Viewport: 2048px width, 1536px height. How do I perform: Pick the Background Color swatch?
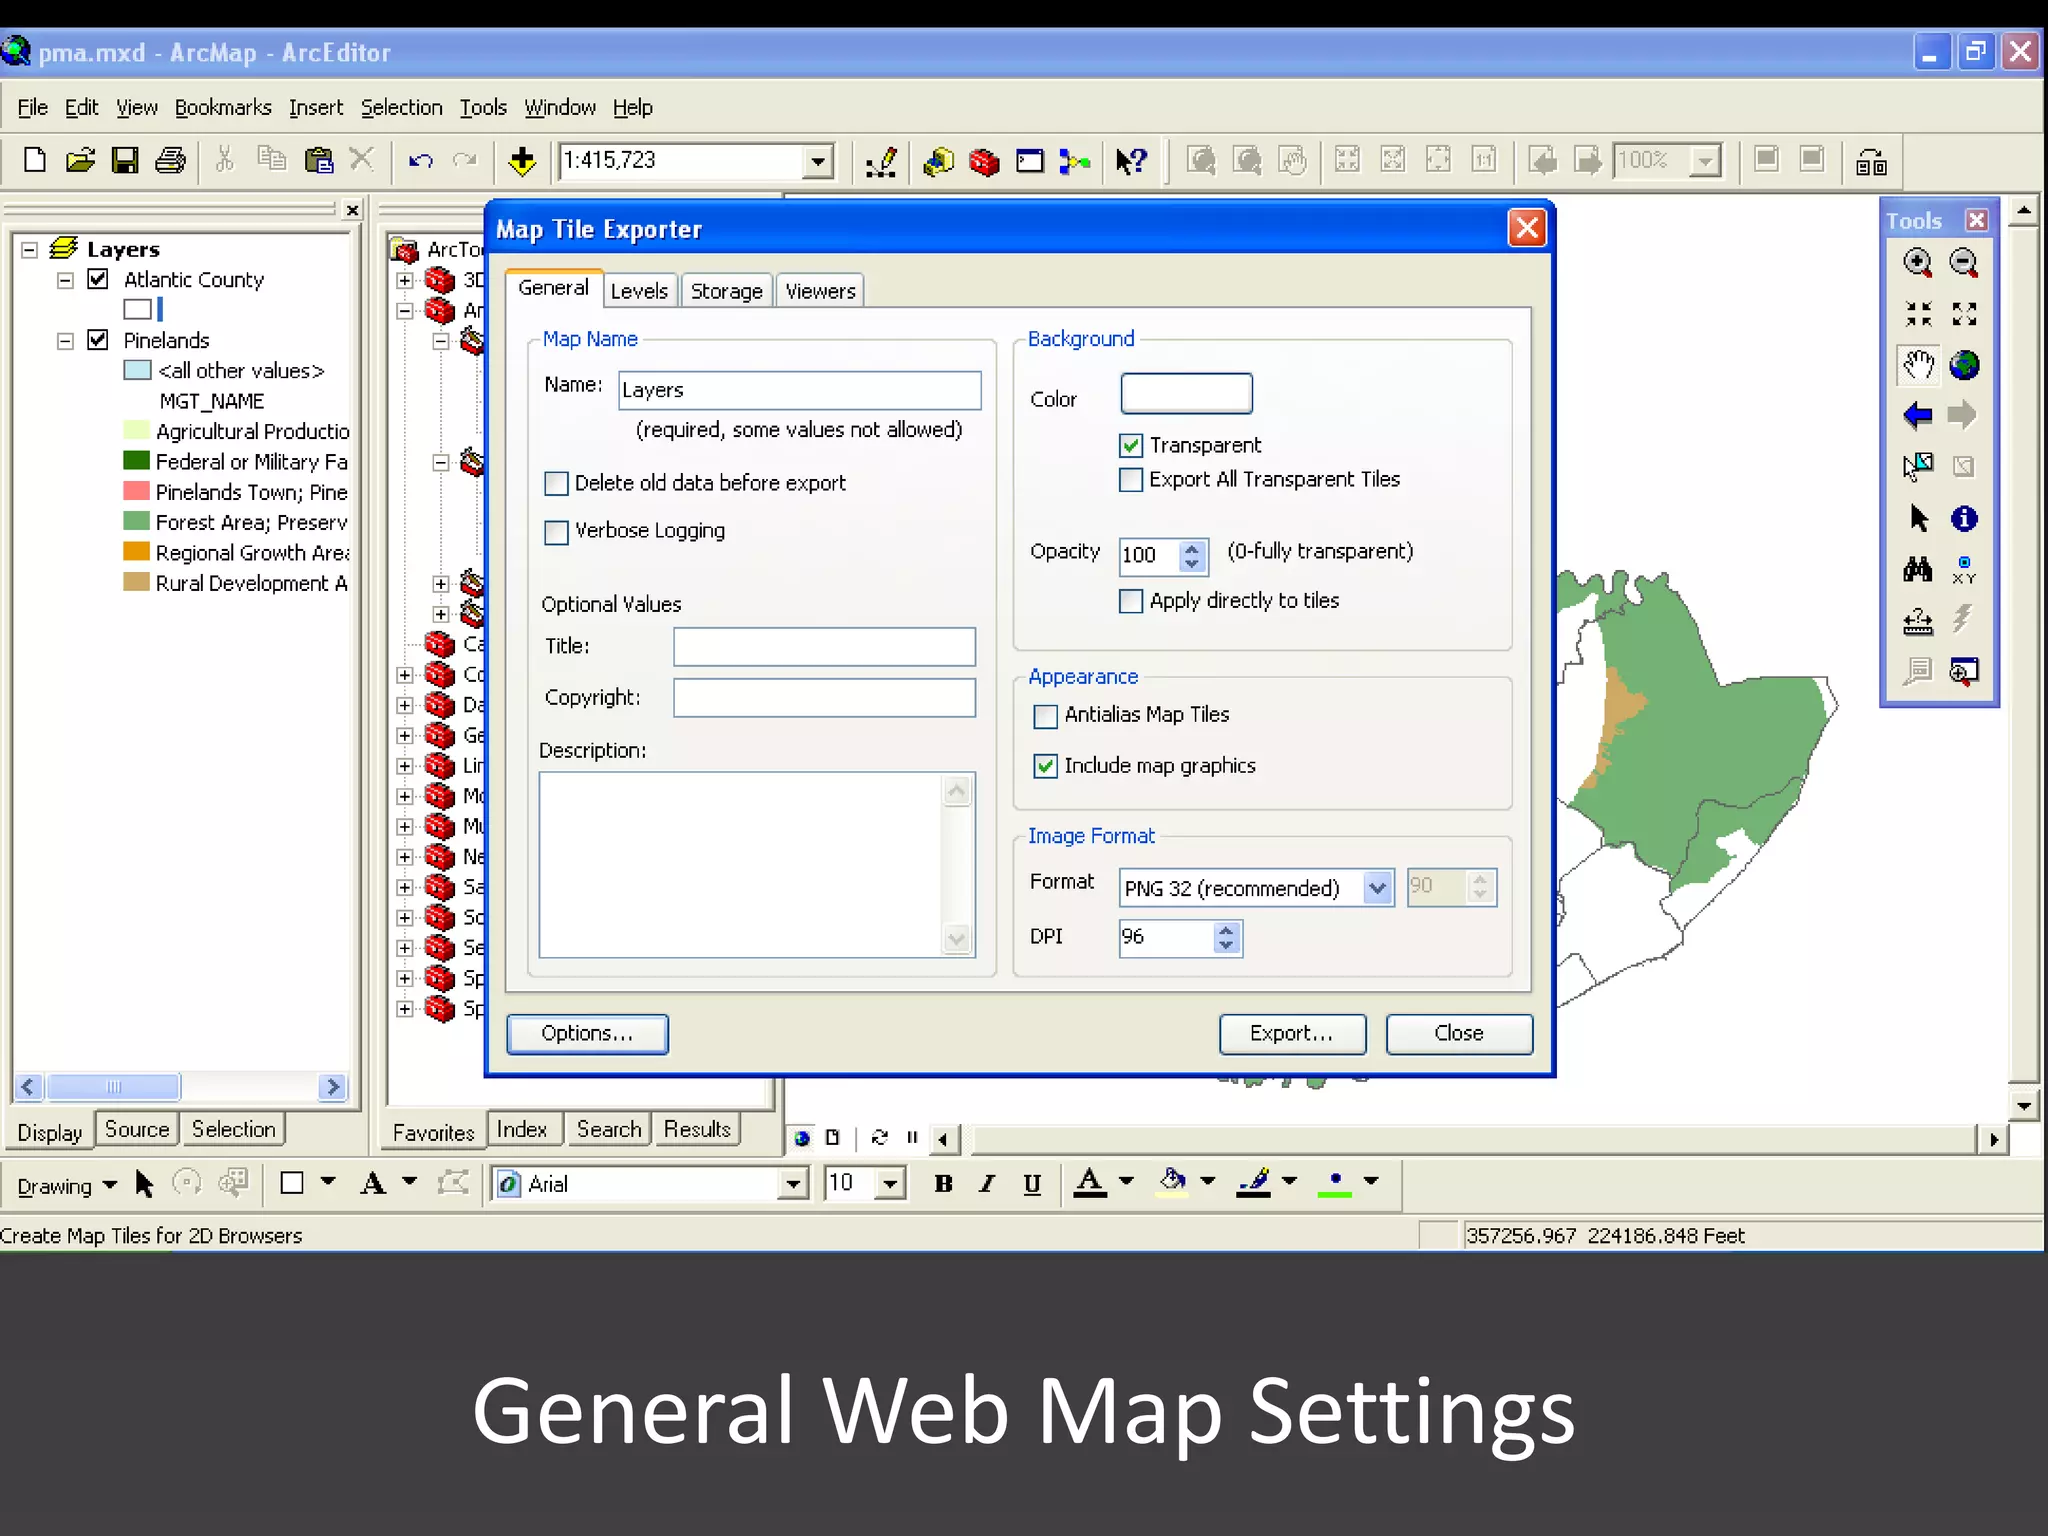click(1186, 394)
